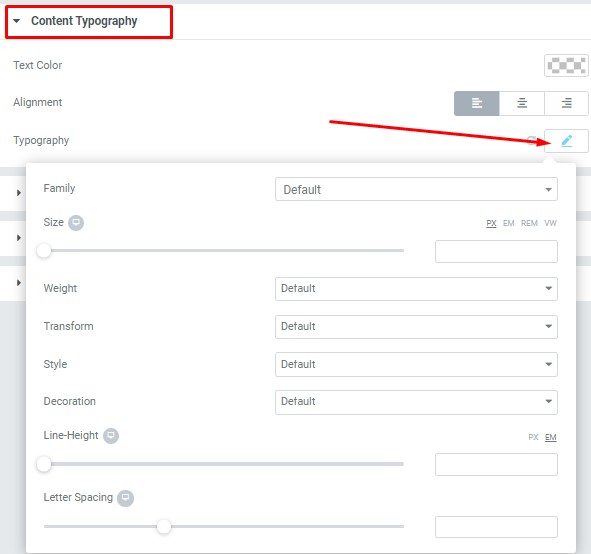Open the Decoration dropdown
This screenshot has width=591, height=554.
pyautogui.click(x=416, y=402)
